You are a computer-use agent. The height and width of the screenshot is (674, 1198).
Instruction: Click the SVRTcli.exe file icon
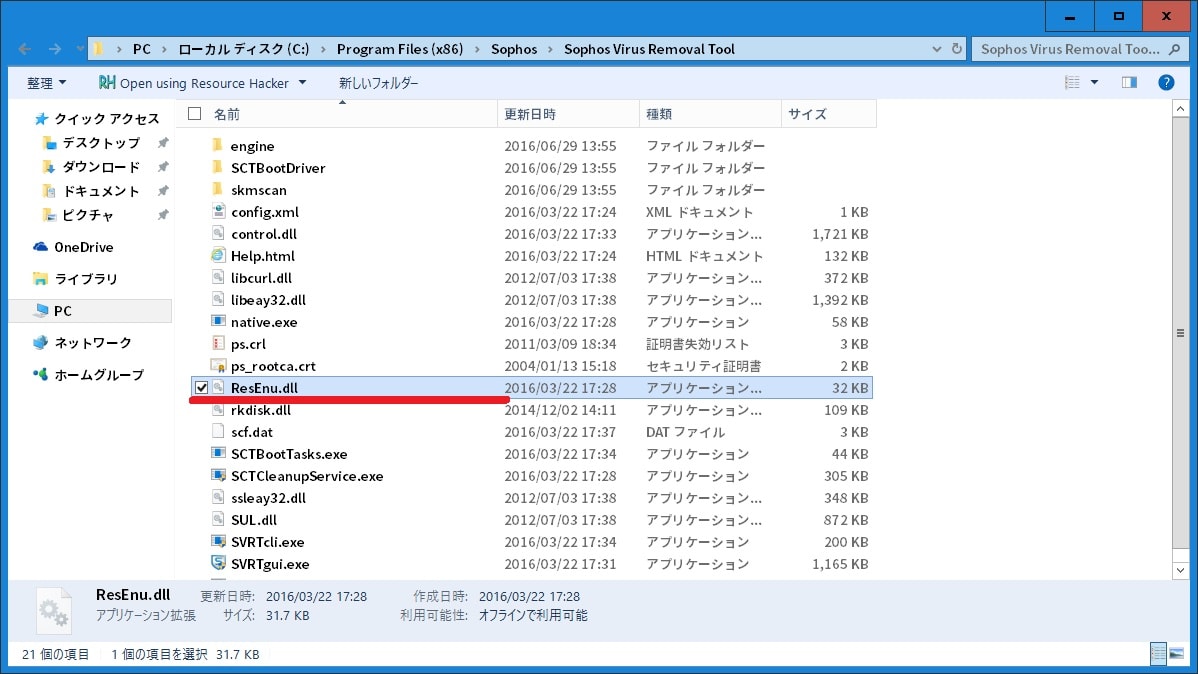coord(219,542)
